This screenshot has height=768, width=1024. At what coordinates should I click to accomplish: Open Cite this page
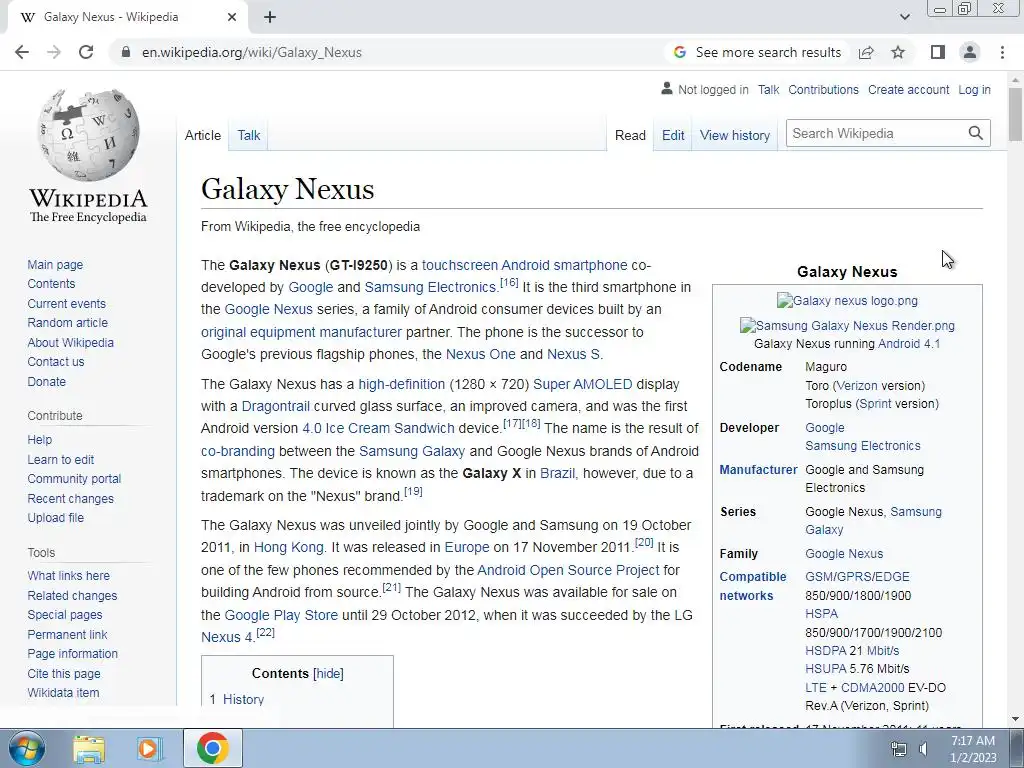click(x=64, y=673)
